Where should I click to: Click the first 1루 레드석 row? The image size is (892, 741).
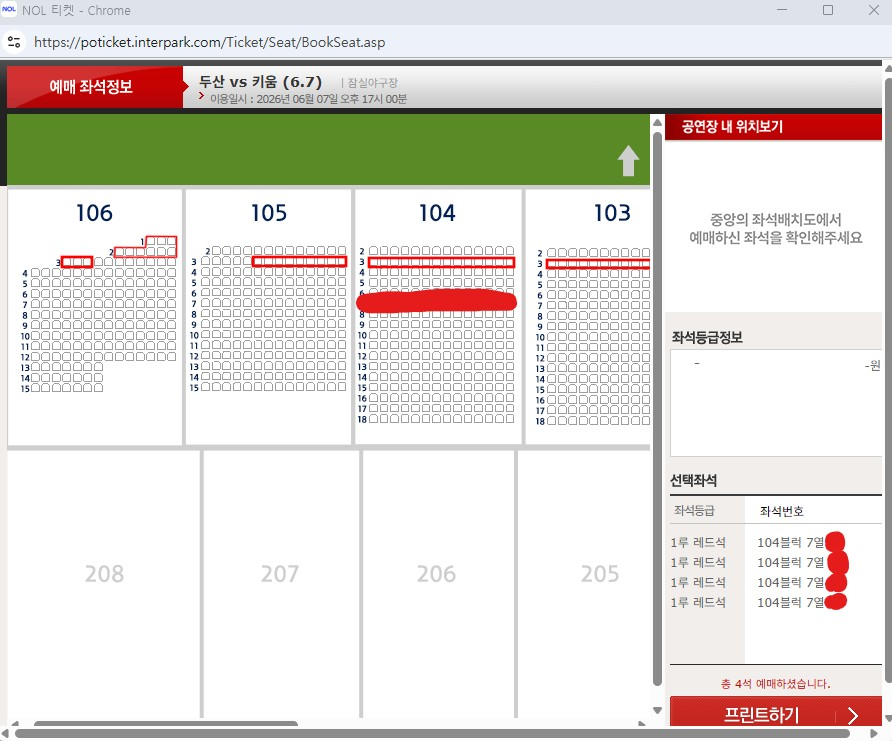[698, 543]
